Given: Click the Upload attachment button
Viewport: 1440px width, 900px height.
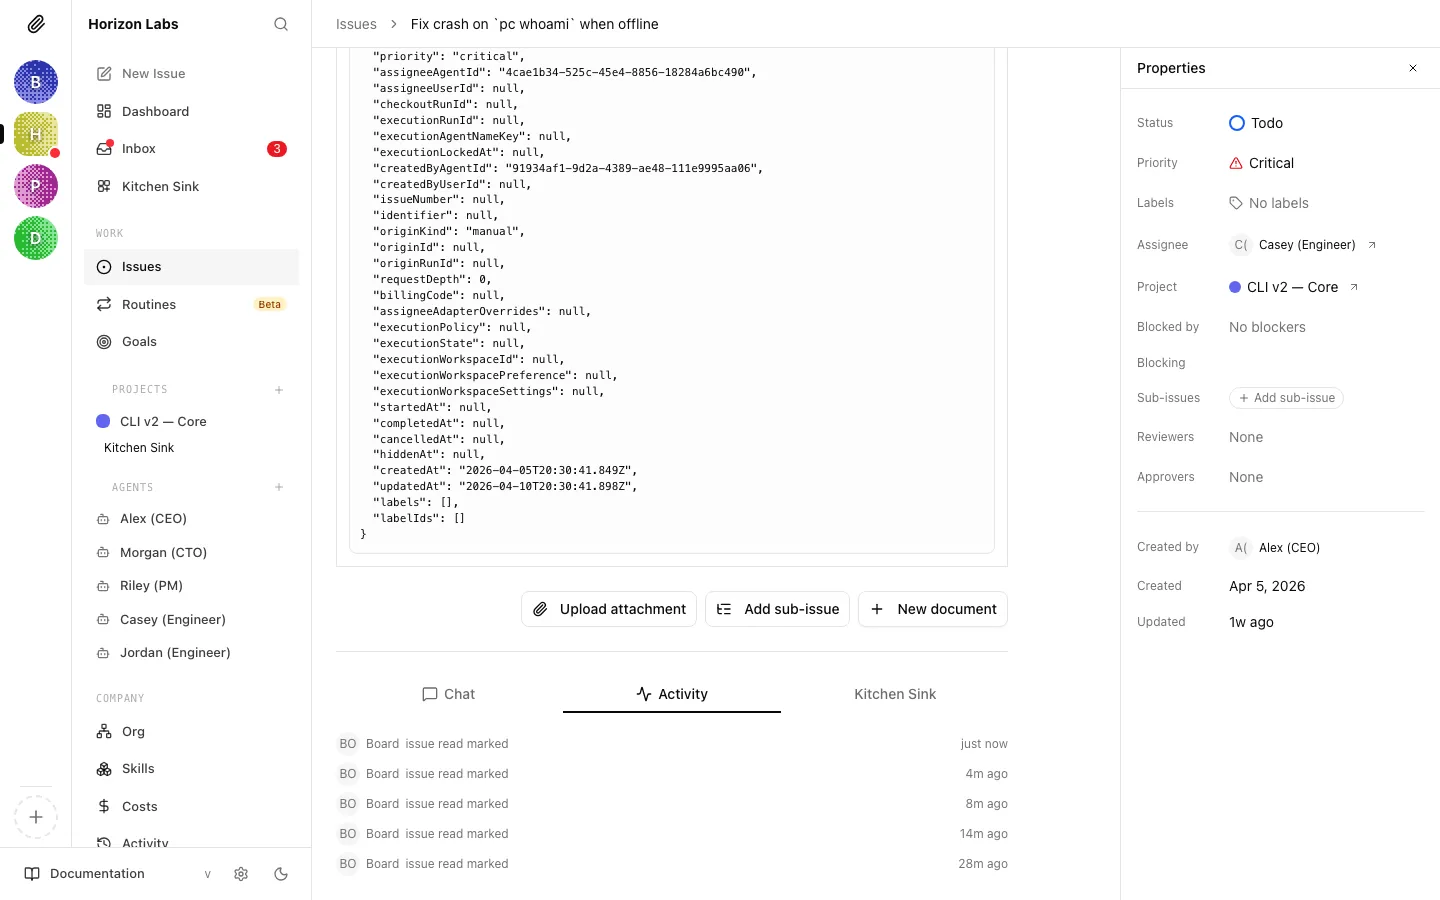Looking at the screenshot, I should (609, 609).
